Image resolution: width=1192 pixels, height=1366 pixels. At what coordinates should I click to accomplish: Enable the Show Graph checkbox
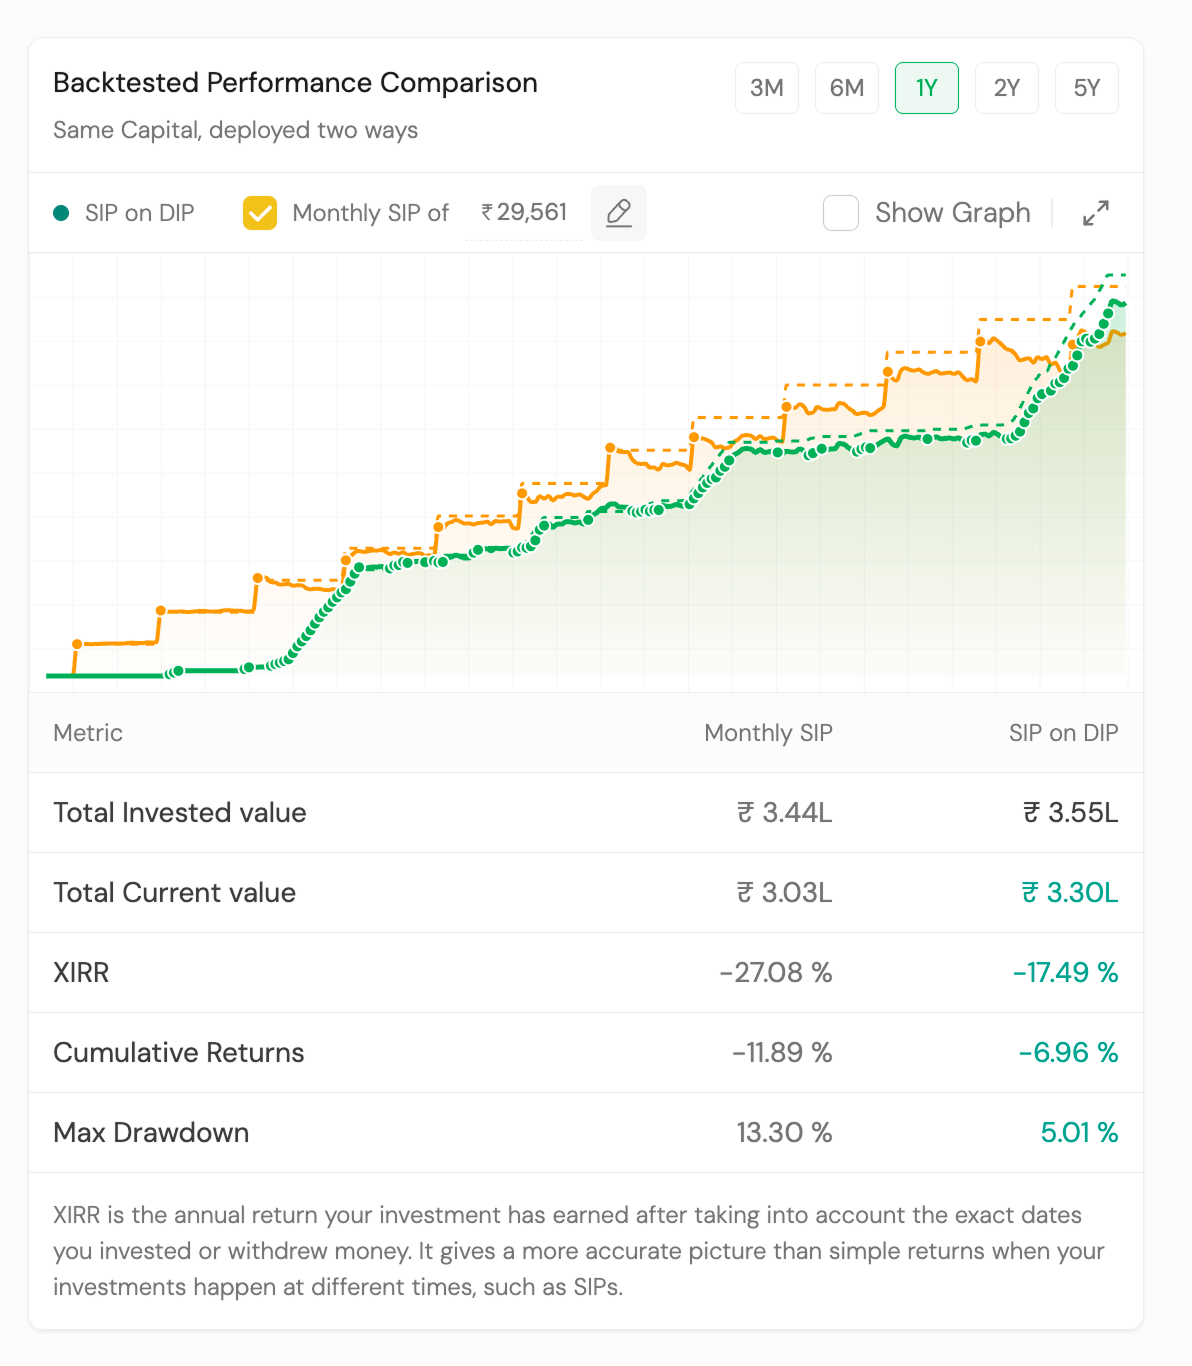coord(841,213)
